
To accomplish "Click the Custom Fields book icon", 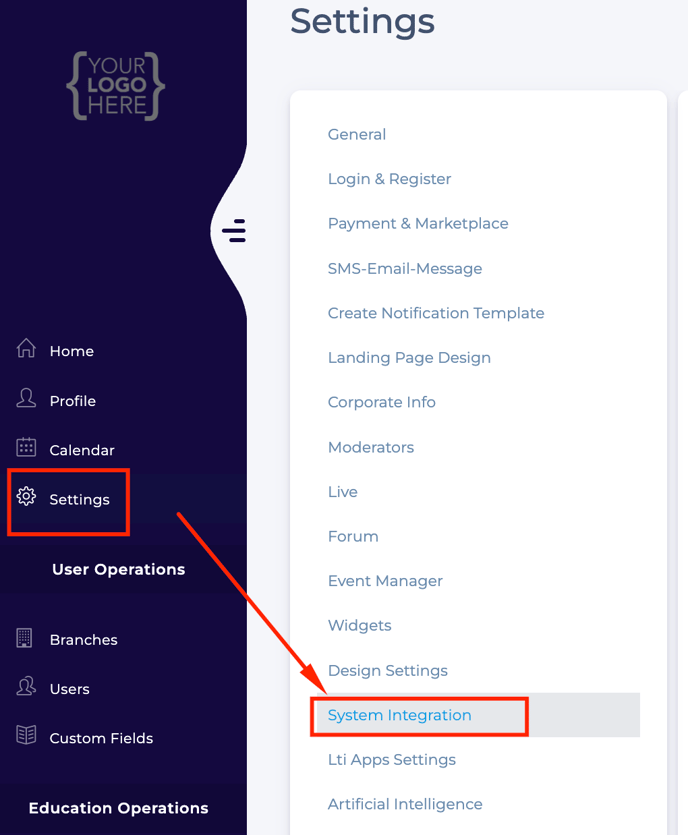I will [x=26, y=735].
